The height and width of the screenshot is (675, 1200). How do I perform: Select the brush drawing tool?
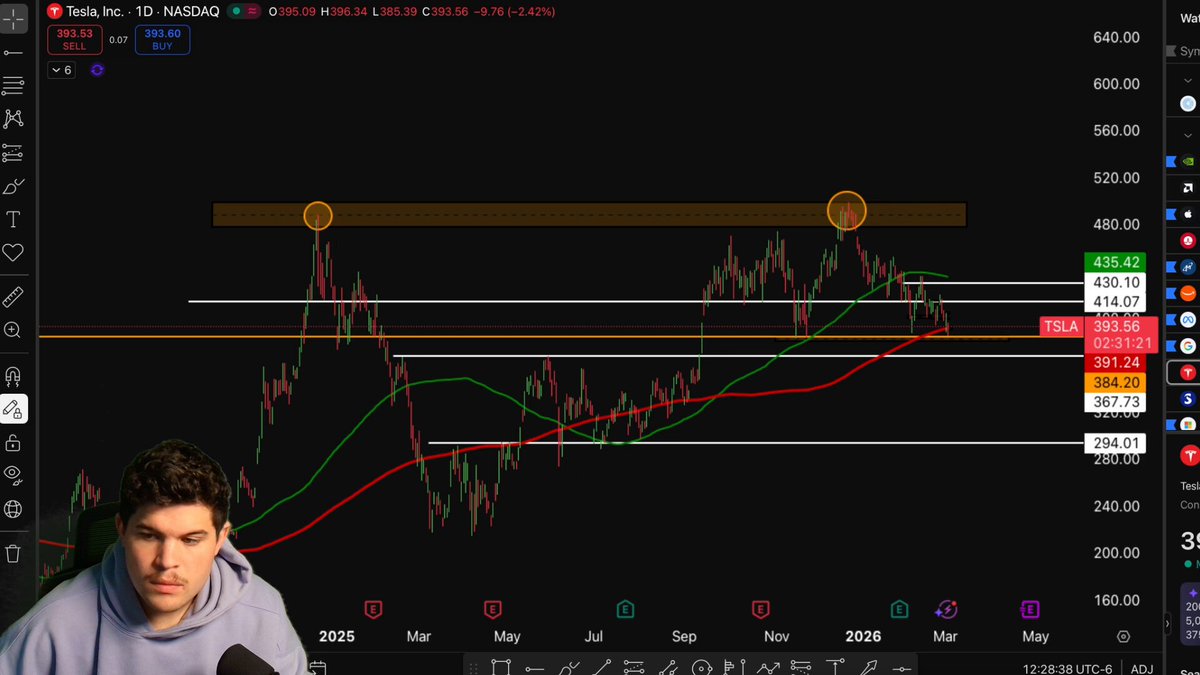click(x=13, y=187)
